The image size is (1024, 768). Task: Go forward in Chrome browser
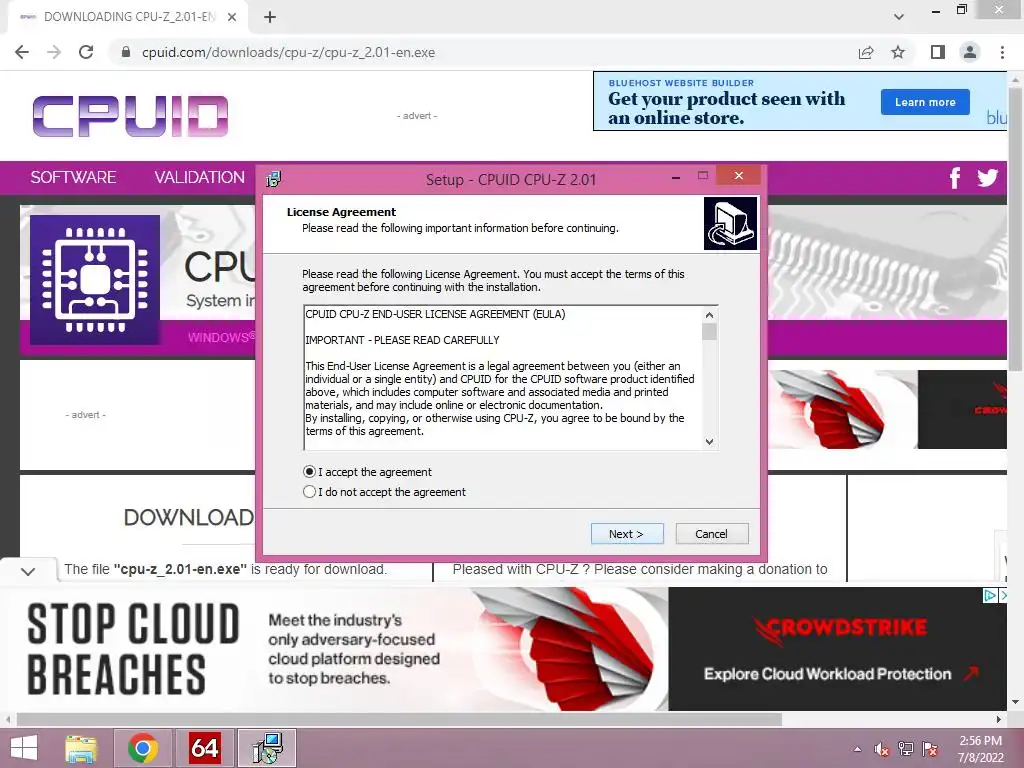(54, 52)
